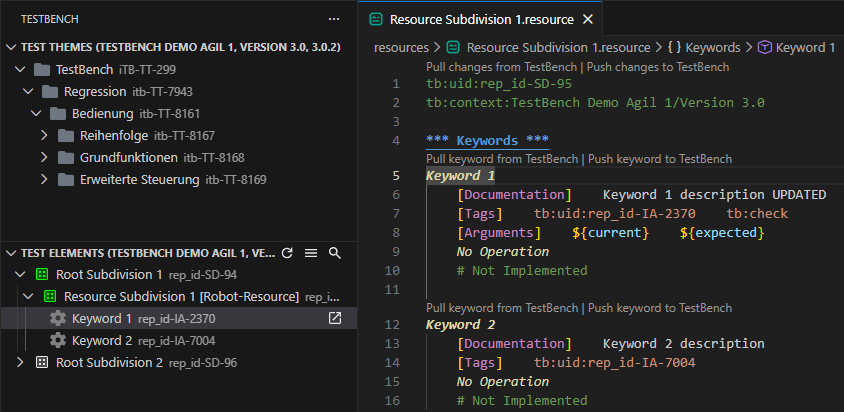This screenshot has height=412, width=844.
Task: Search in the Test Elements view
Action: 335,253
